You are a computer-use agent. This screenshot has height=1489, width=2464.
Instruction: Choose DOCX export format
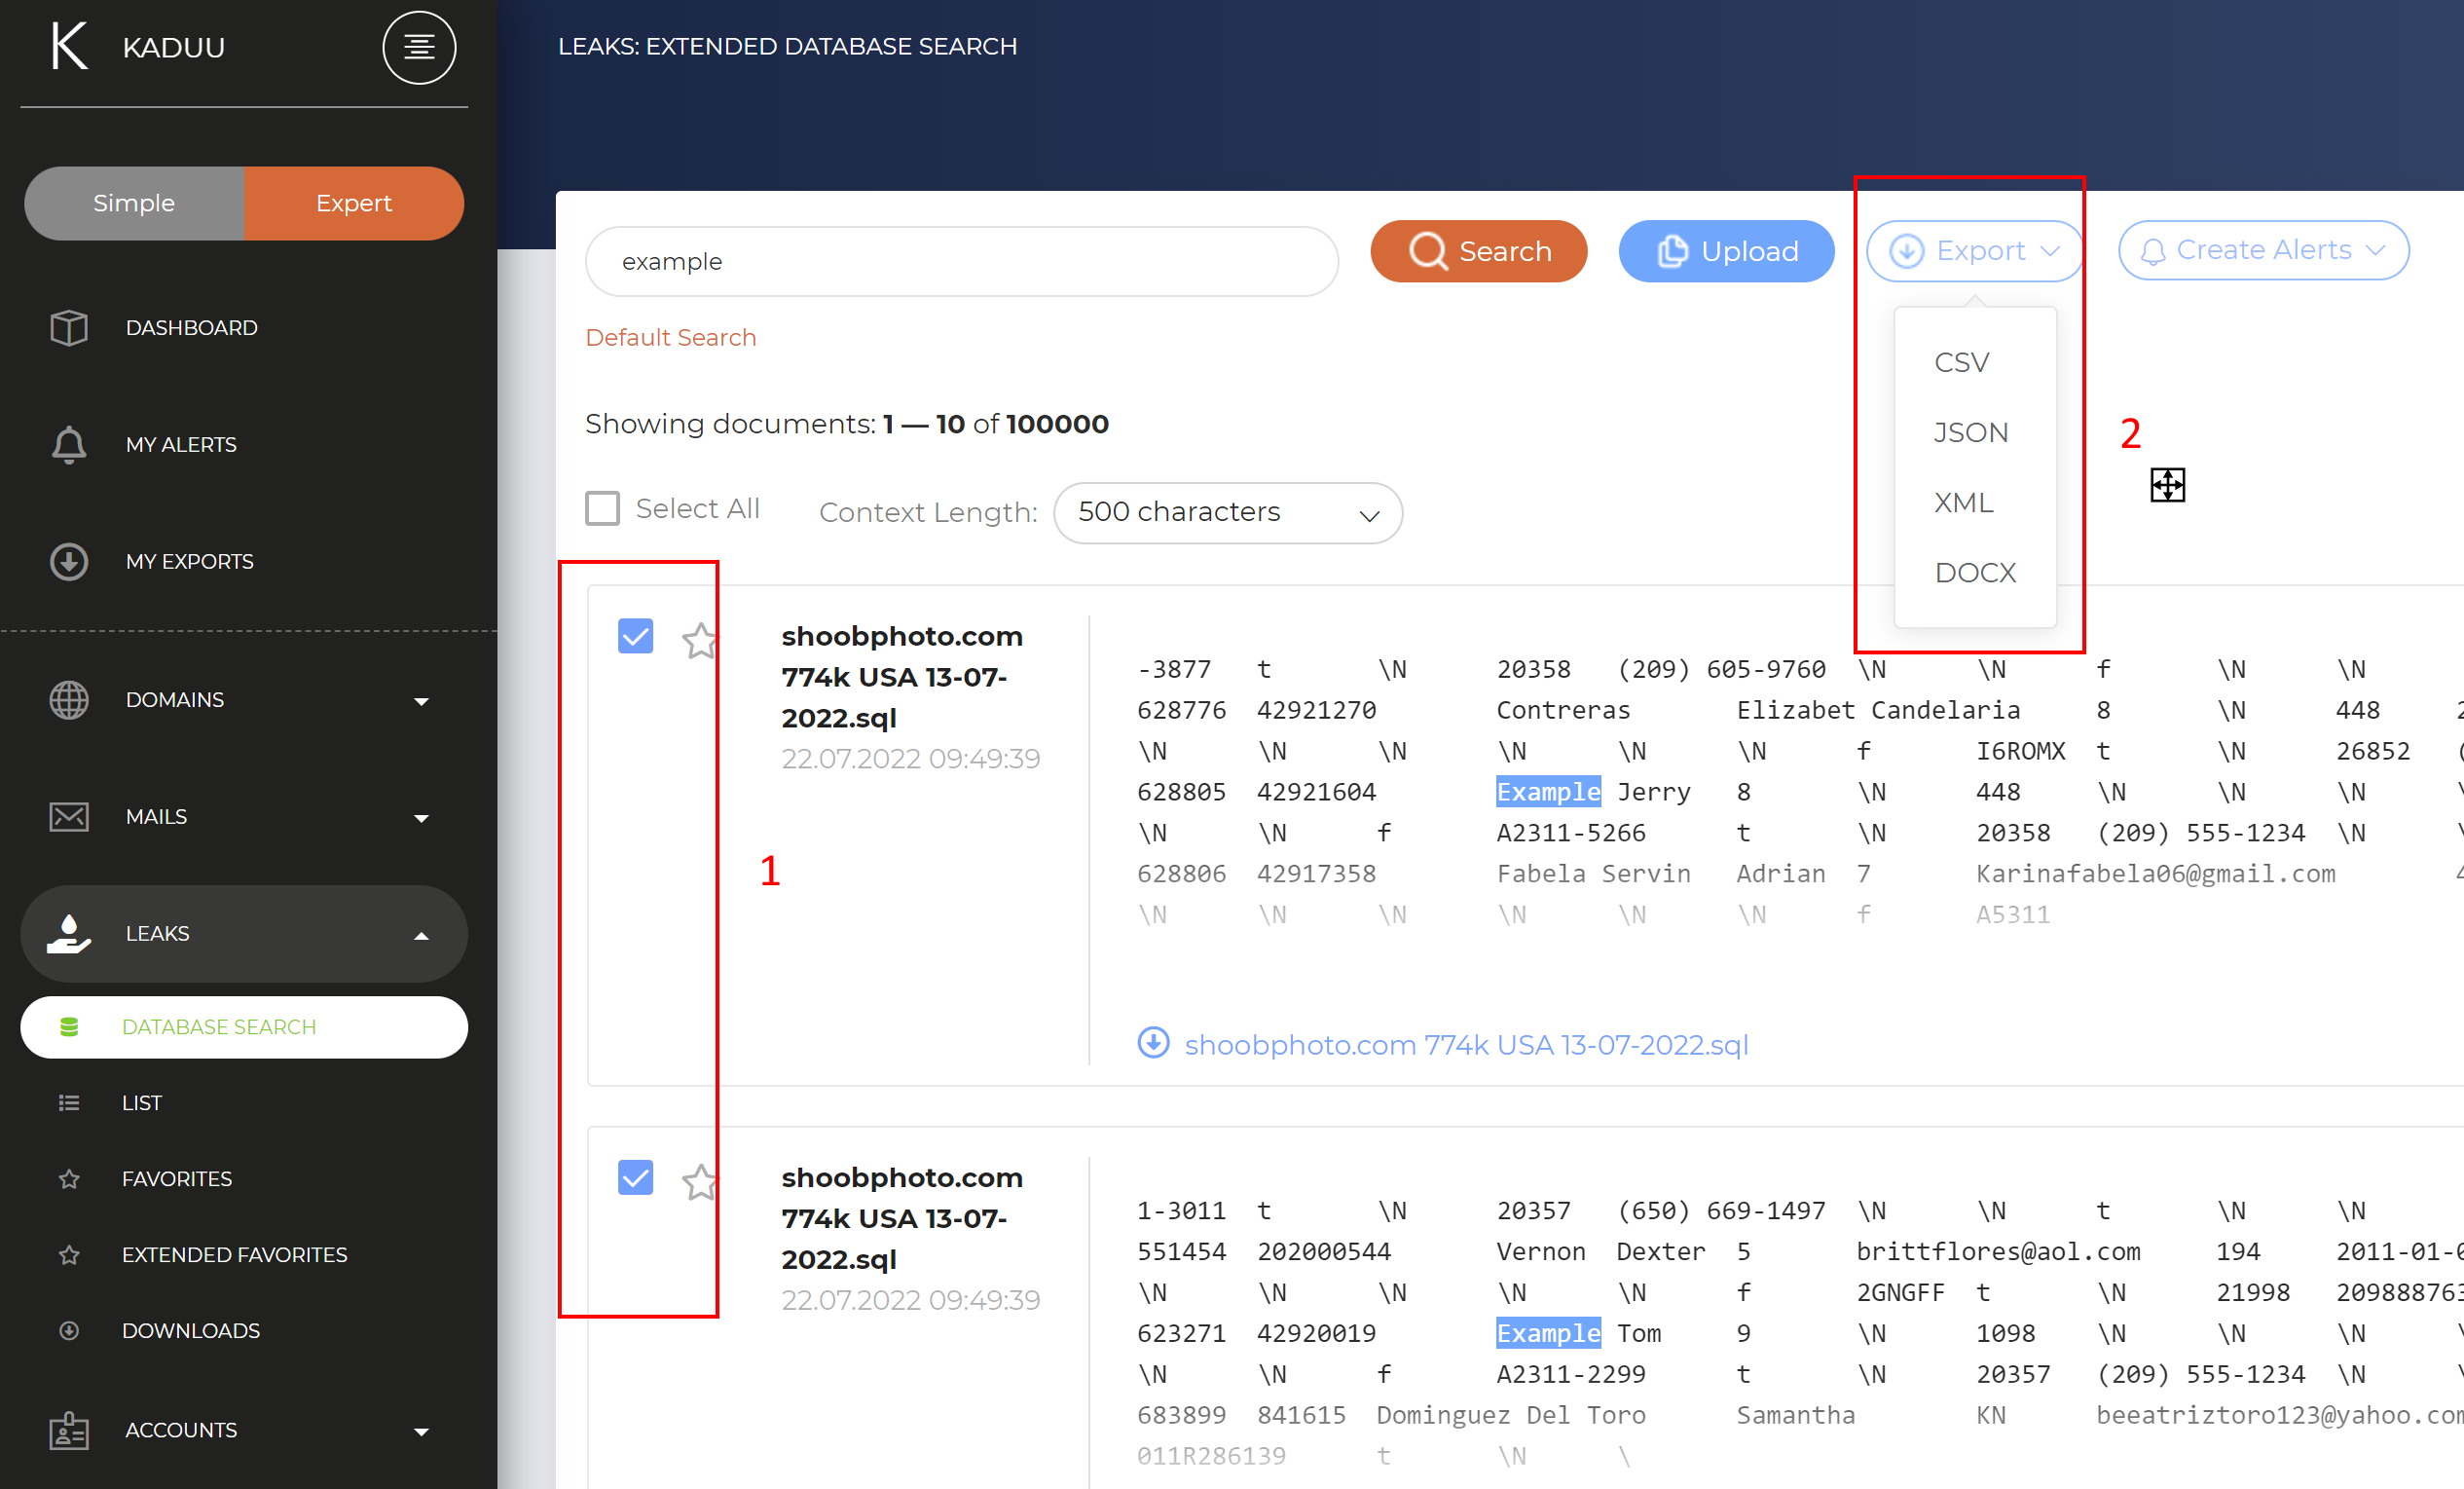(1975, 572)
